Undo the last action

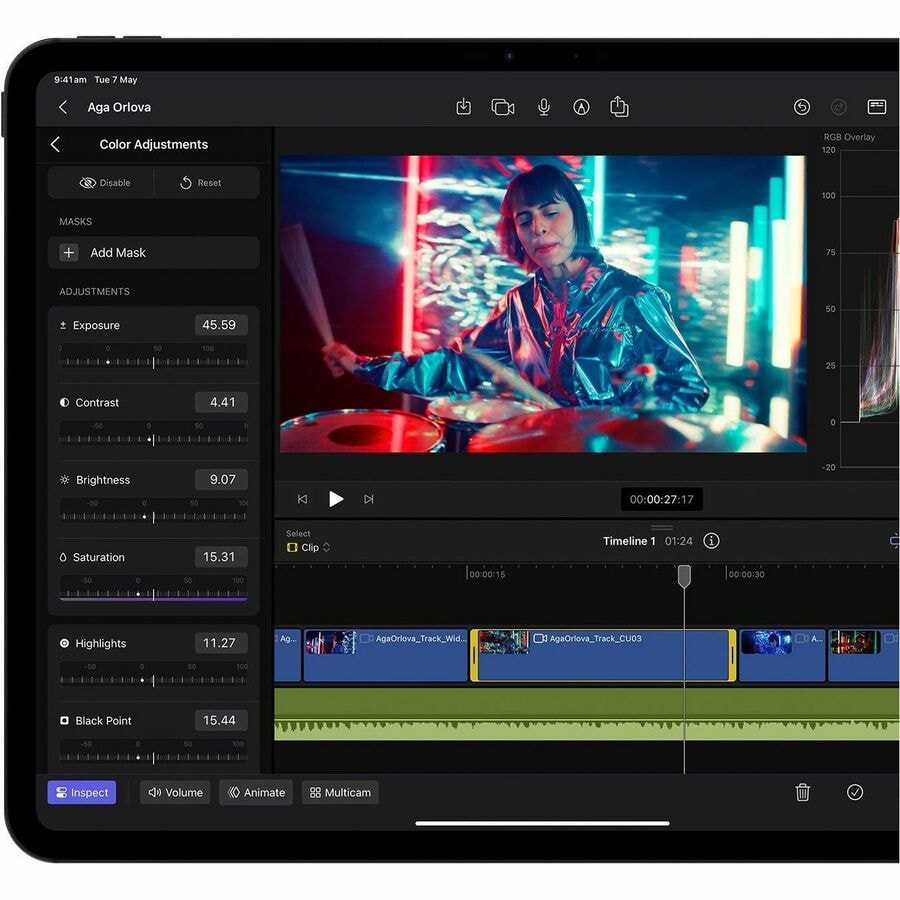click(x=801, y=107)
